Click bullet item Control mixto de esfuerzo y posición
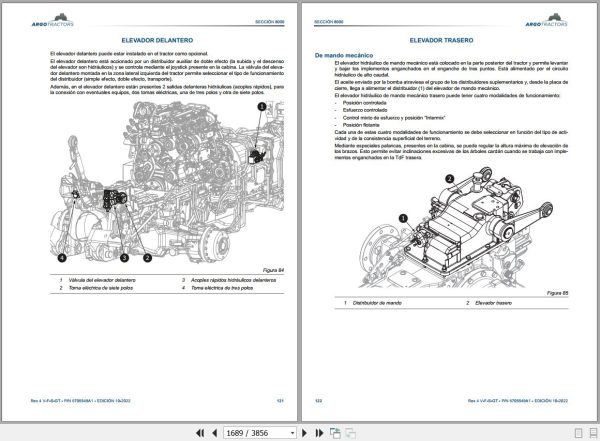Screen dimensions: 600x441 point(394,118)
